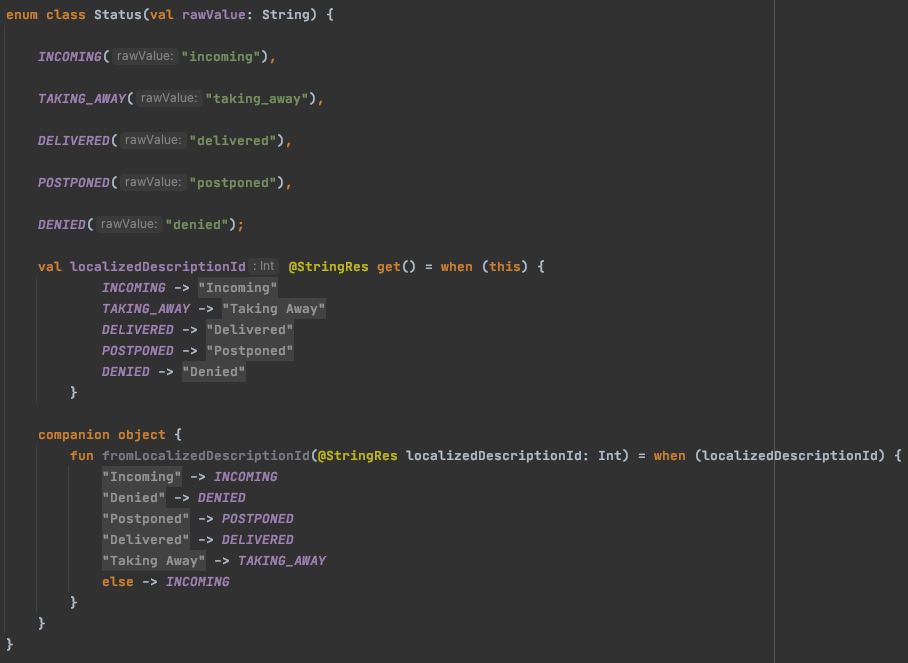The width and height of the screenshot is (908, 663).
Task: Click TAKING_AWAY result in the companion block
Action: [282, 561]
